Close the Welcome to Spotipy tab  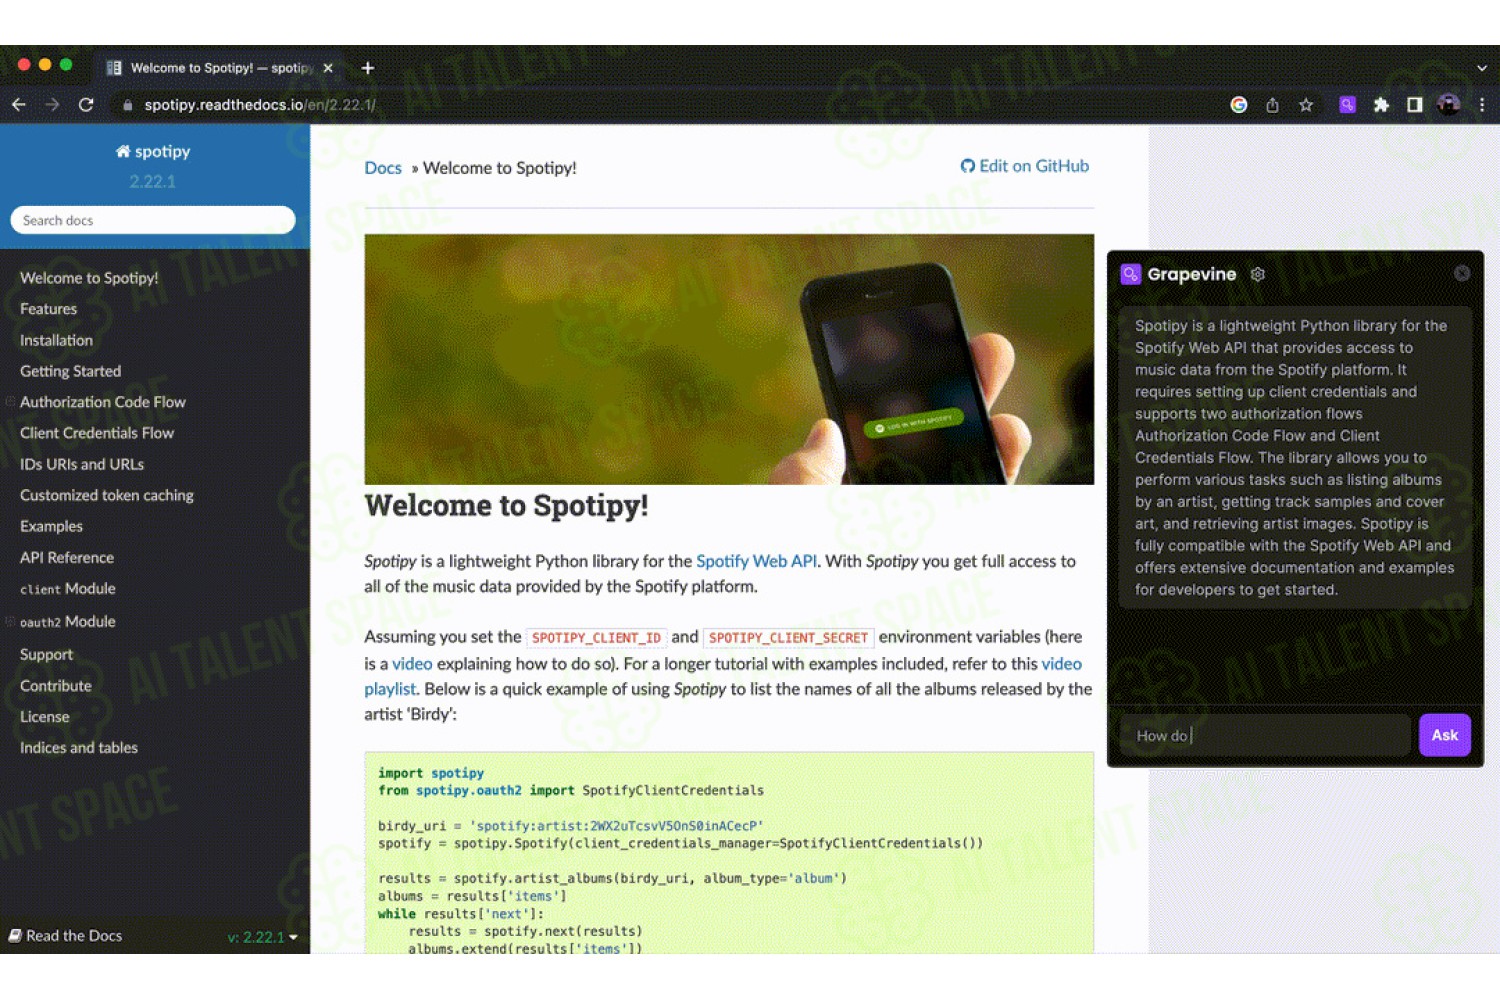point(328,68)
